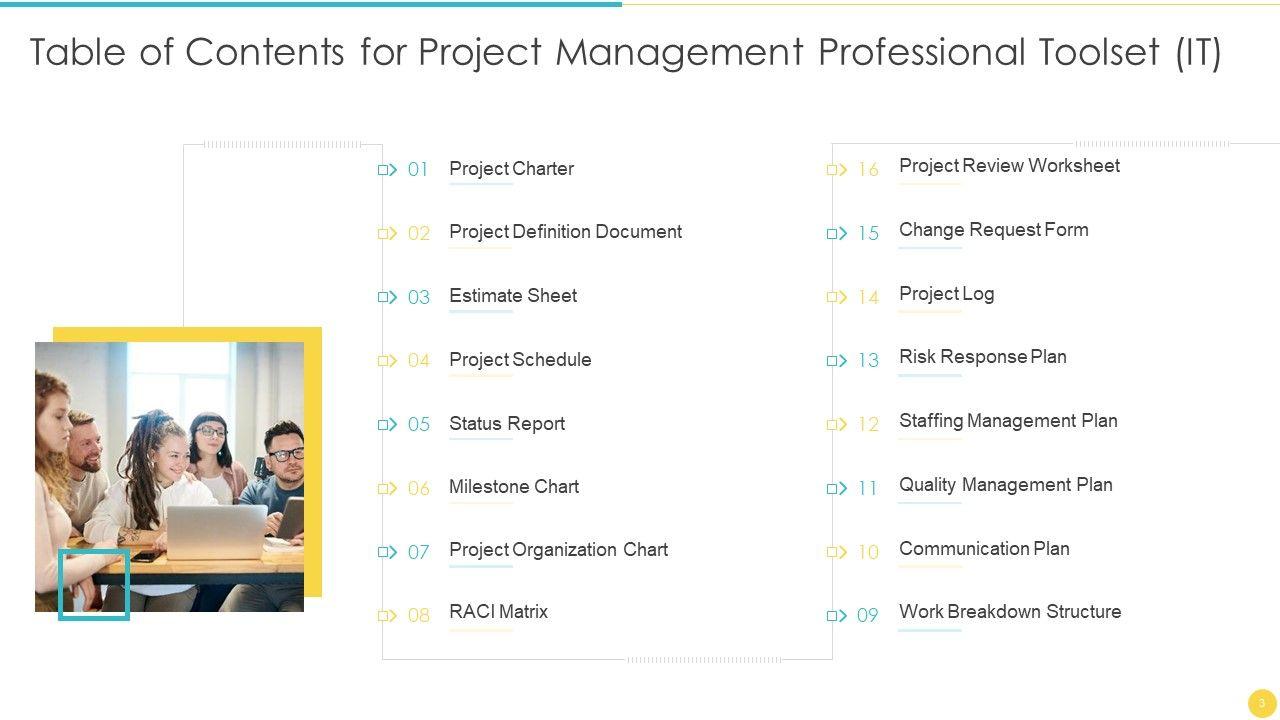
Task: Click the arrow icon beside 09
Action: click(x=837, y=616)
